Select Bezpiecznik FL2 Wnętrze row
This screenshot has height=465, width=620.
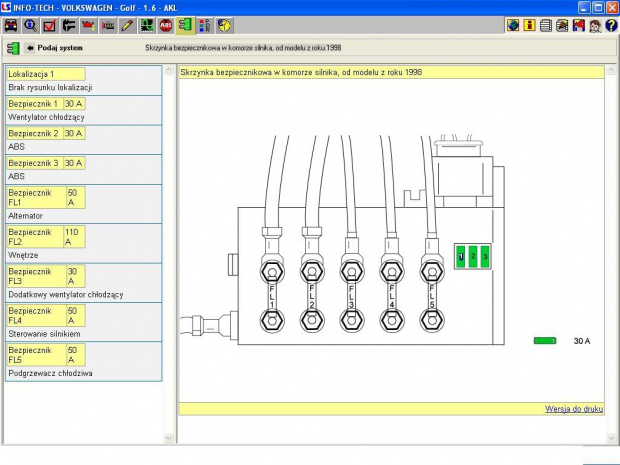83,243
